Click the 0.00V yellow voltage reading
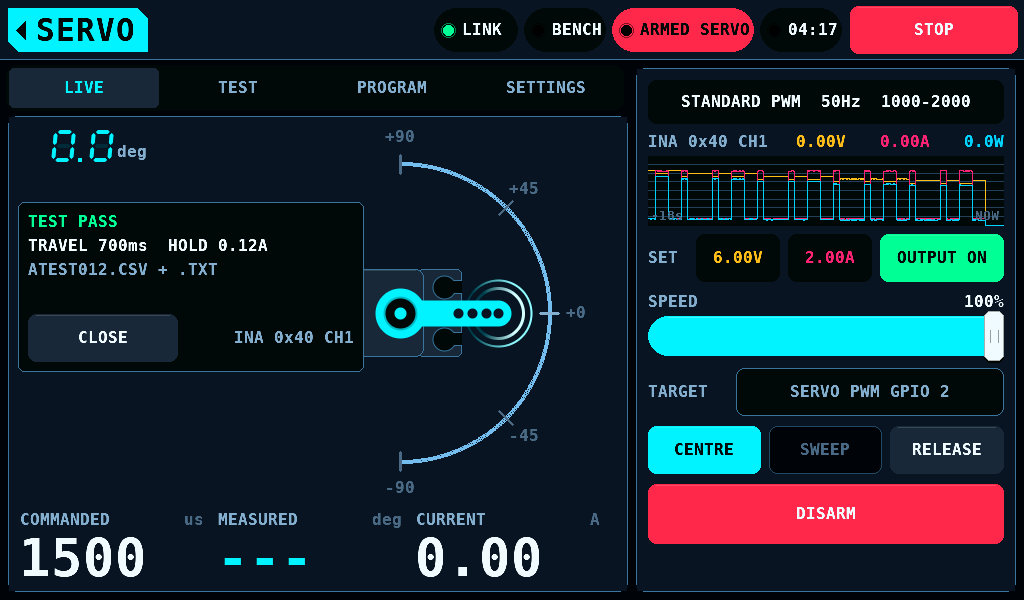Image resolution: width=1024 pixels, height=600 pixels. [x=820, y=142]
